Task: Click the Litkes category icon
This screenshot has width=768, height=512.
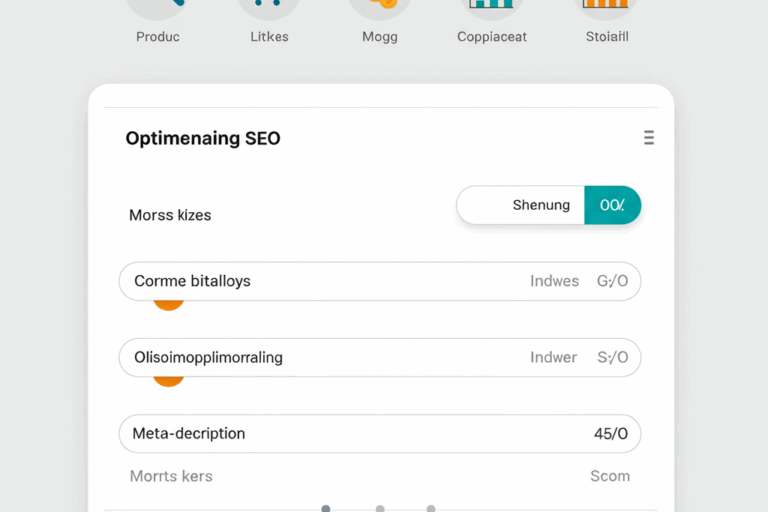Action: pos(268,8)
